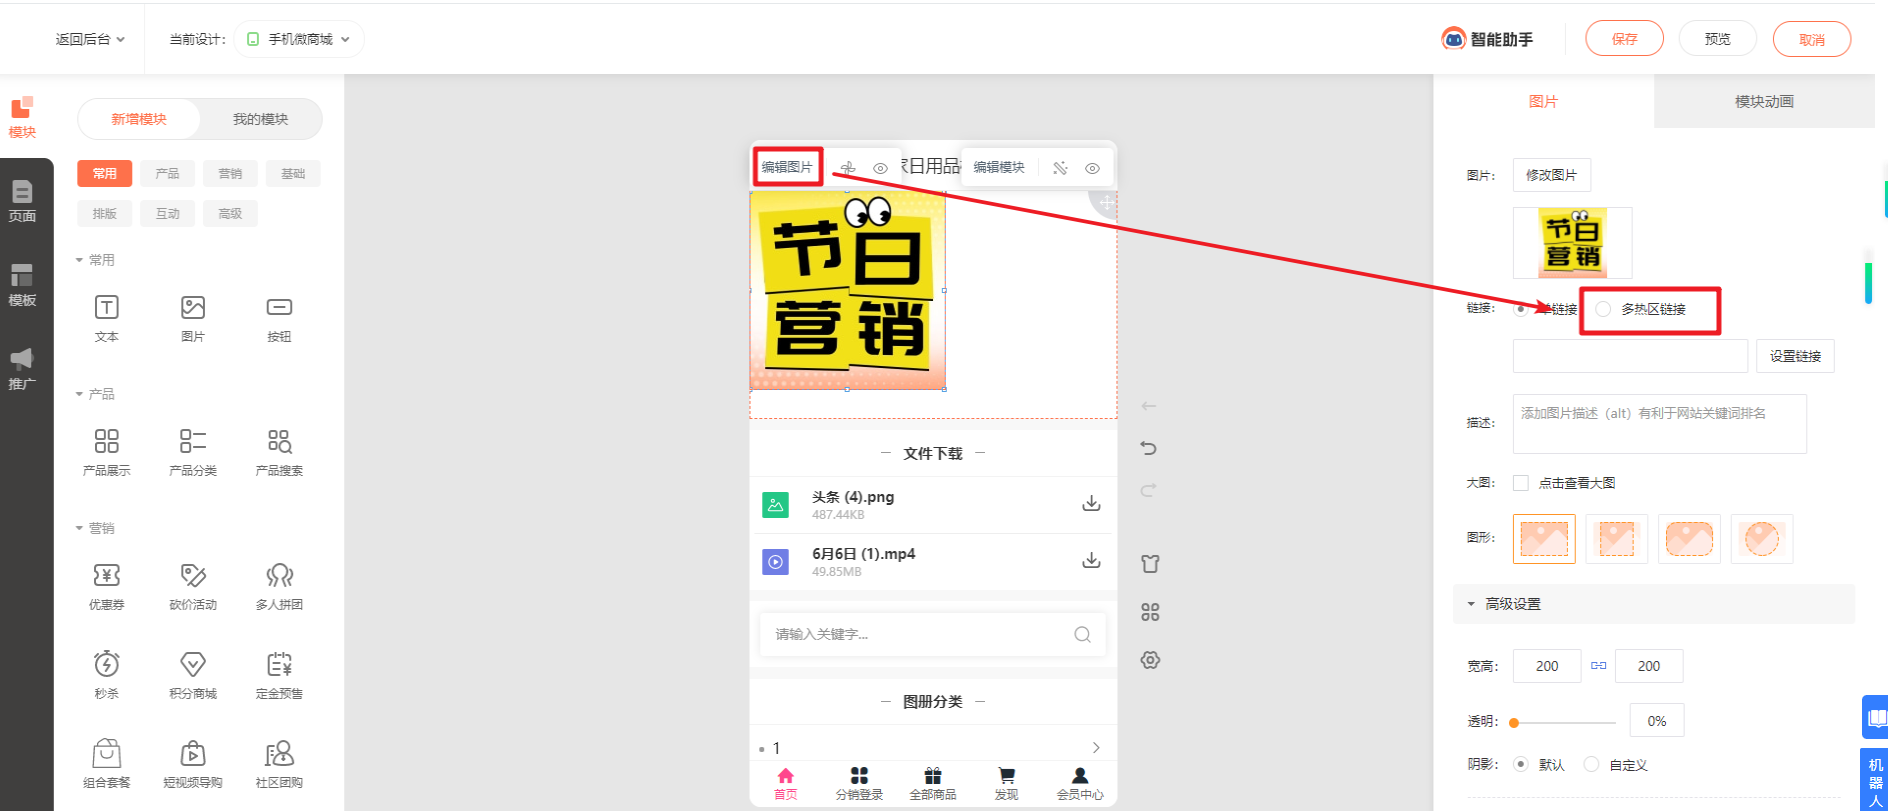Screen dimensions: 1888x811
Task: Open the skin/theme shirt icon
Action: (x=1150, y=564)
